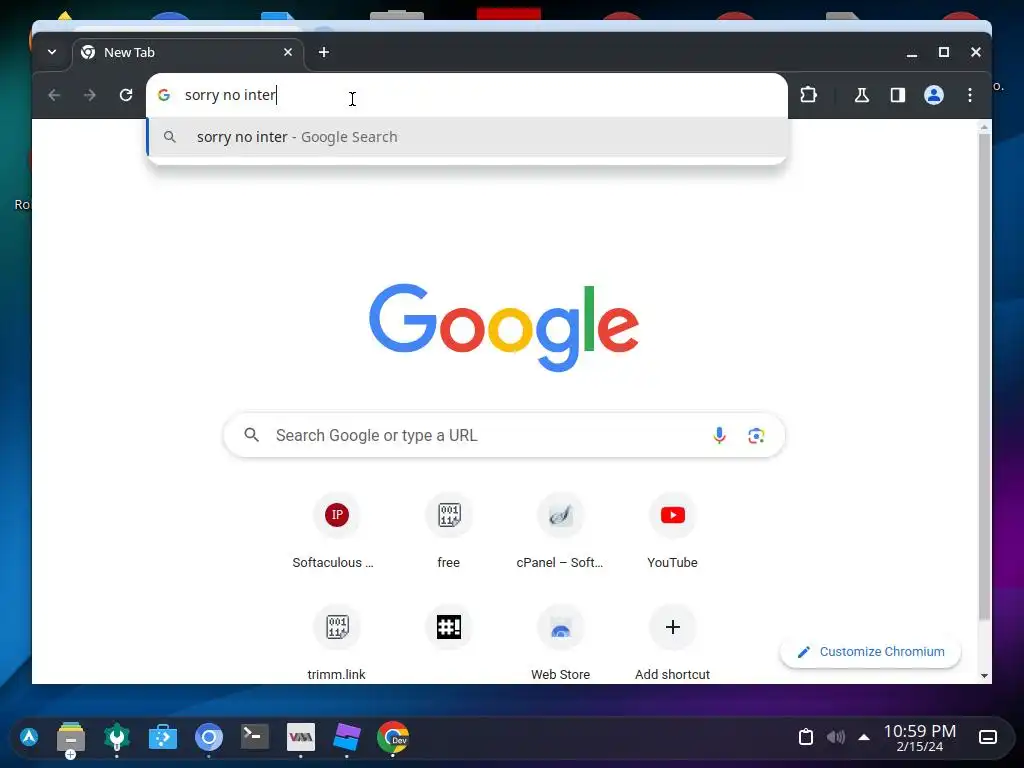Close the New Tab tab
The image size is (1024, 768).
click(288, 52)
